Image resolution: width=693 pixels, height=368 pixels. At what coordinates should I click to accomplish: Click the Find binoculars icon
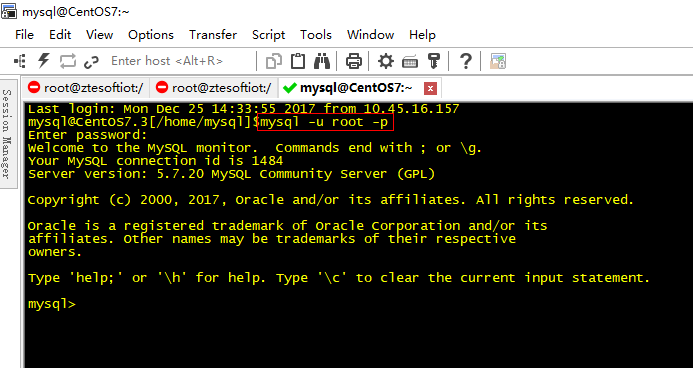click(x=322, y=61)
